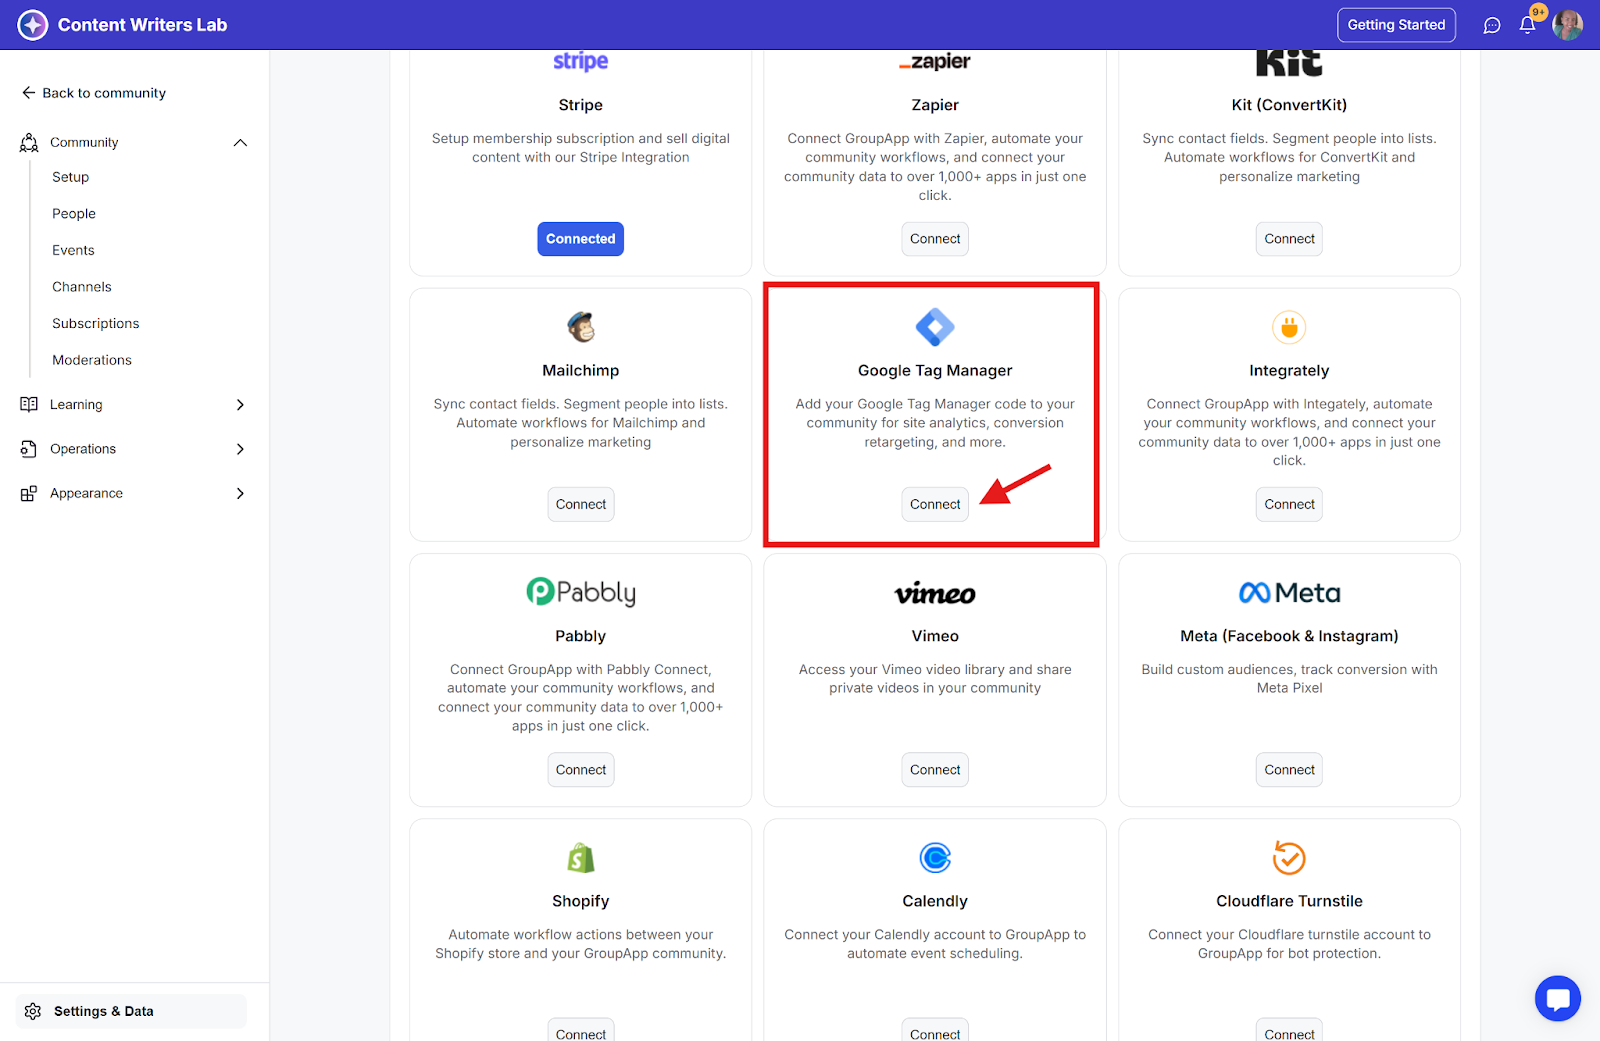Open Settings & Data
This screenshot has height=1041, width=1600.
[x=131, y=1011]
